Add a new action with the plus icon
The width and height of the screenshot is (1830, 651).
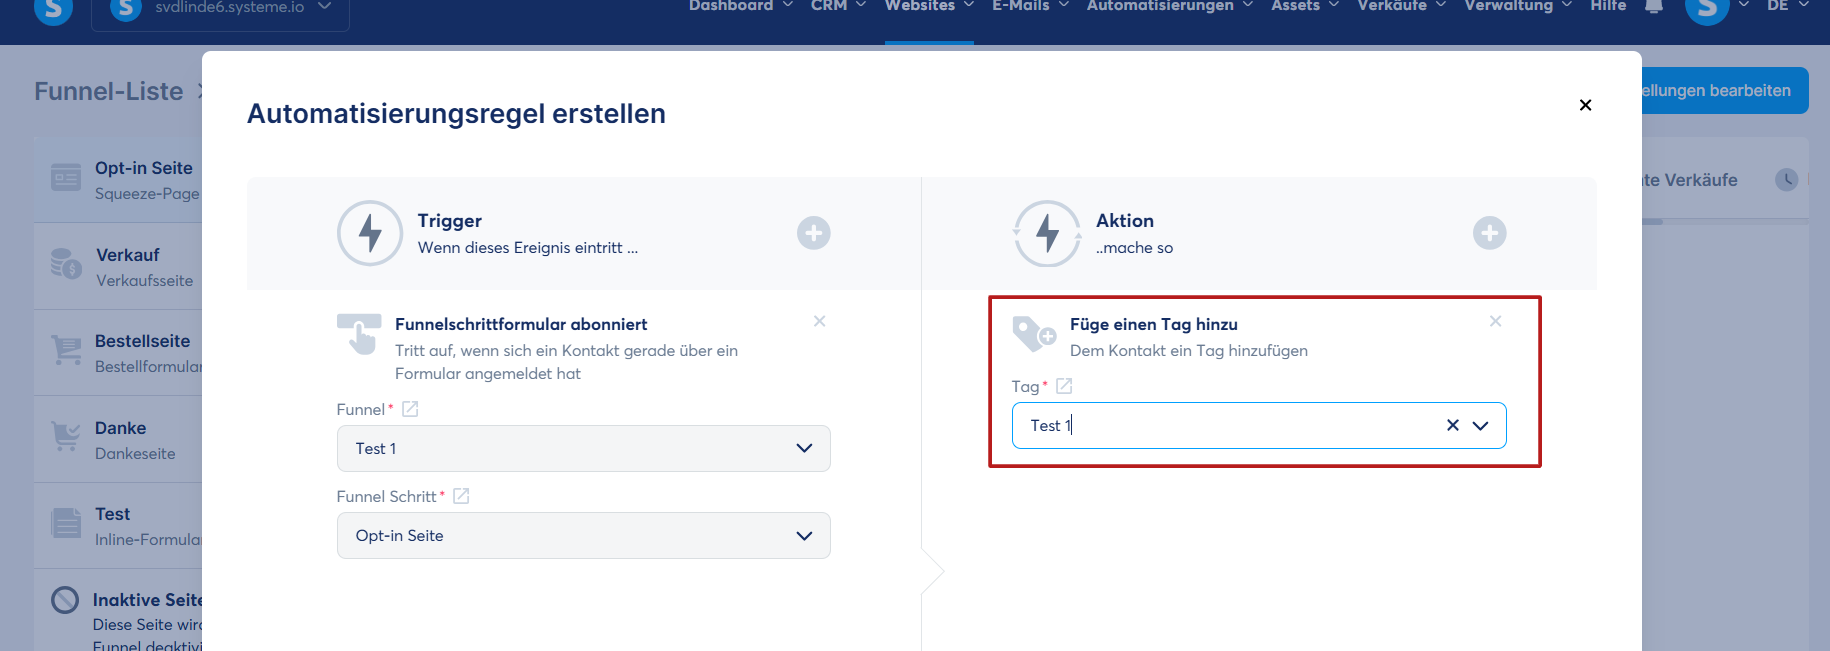click(x=1489, y=233)
